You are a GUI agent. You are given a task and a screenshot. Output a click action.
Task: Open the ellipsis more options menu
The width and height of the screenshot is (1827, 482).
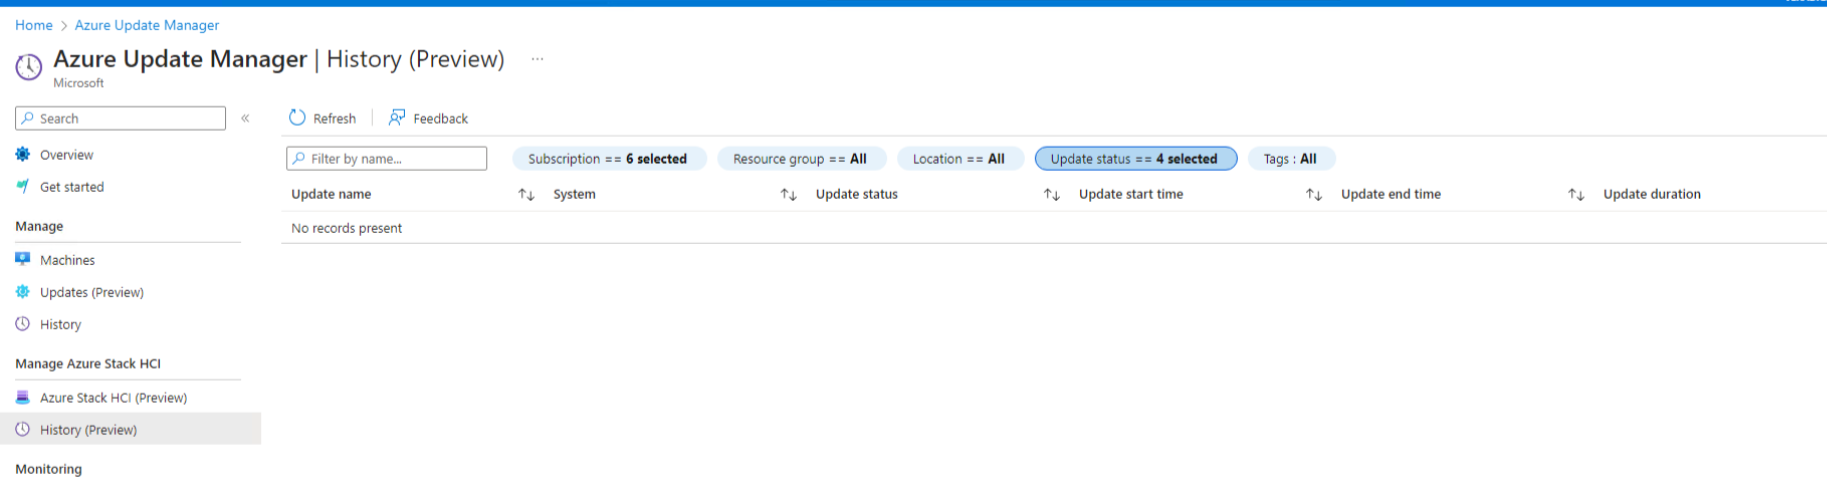538,59
